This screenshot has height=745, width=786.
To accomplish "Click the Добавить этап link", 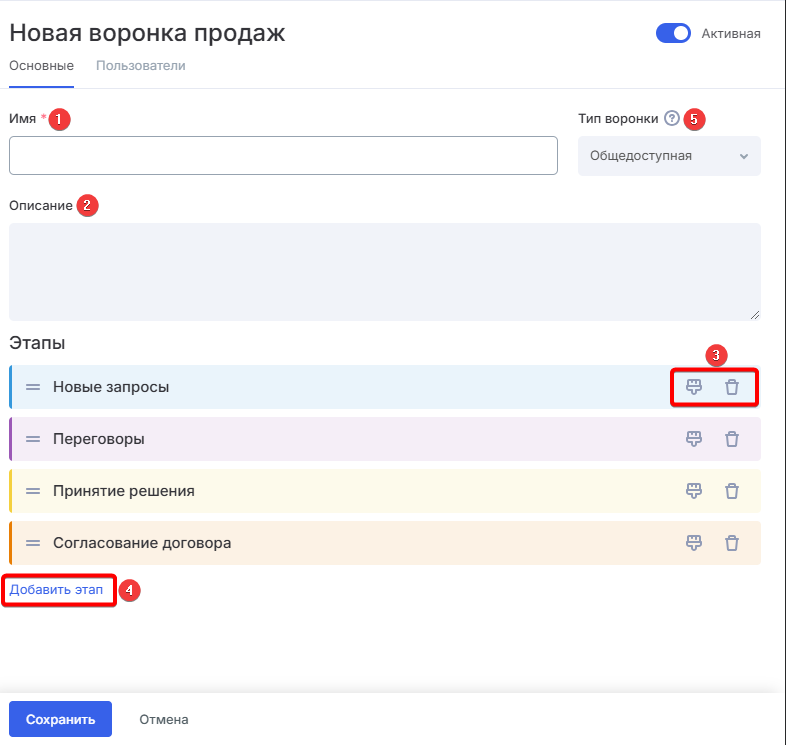I will [56, 590].
